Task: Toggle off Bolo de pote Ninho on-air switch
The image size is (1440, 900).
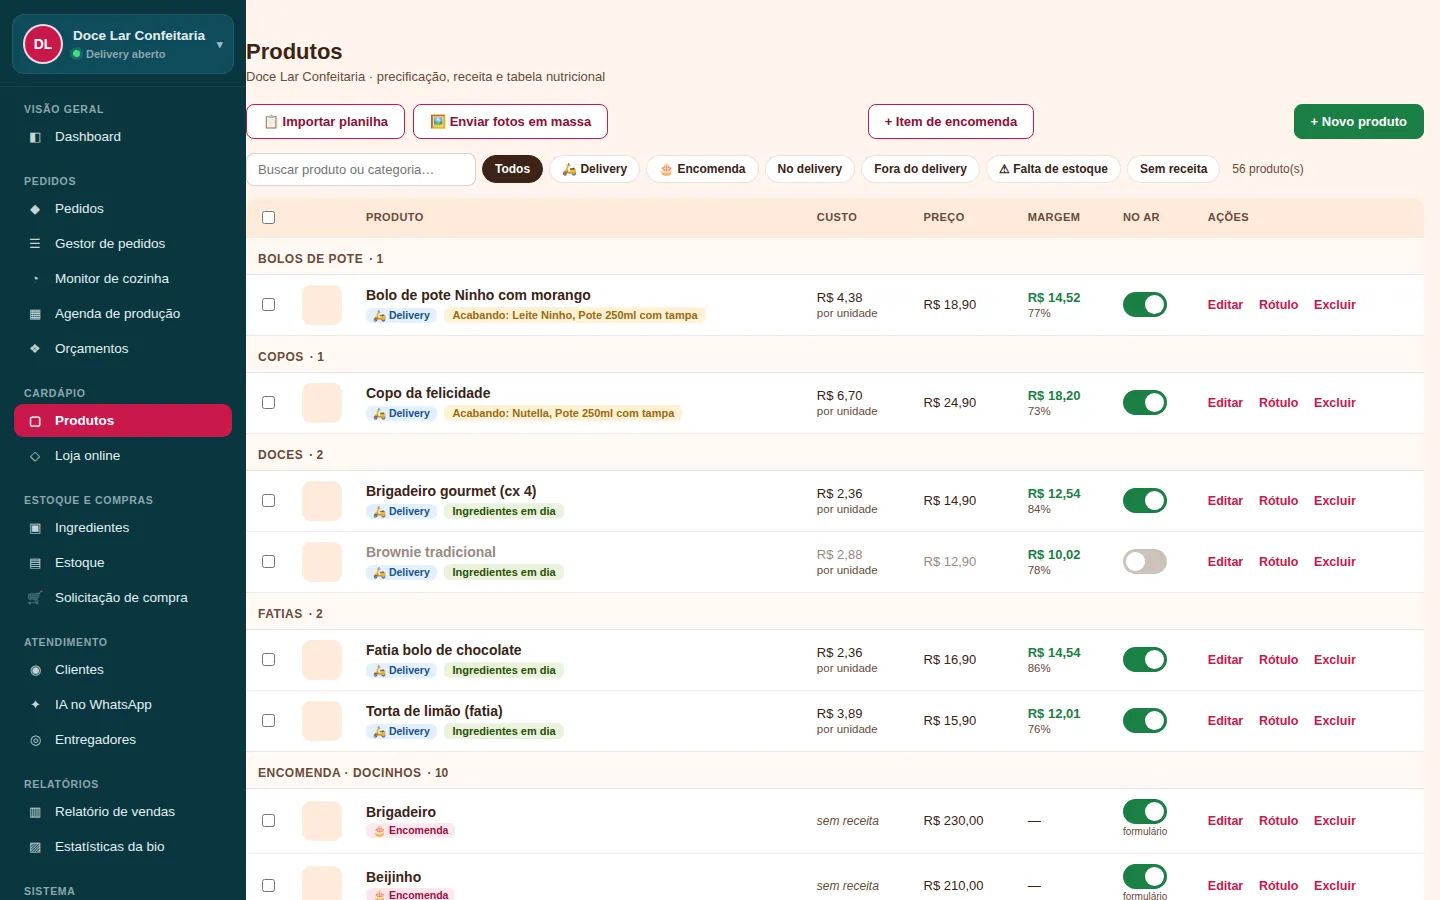Action: coord(1145,305)
